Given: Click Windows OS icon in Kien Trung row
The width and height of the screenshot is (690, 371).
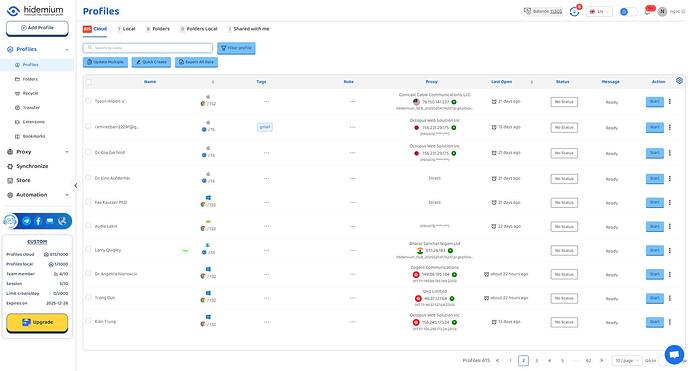Looking at the screenshot, I should 208,317.
